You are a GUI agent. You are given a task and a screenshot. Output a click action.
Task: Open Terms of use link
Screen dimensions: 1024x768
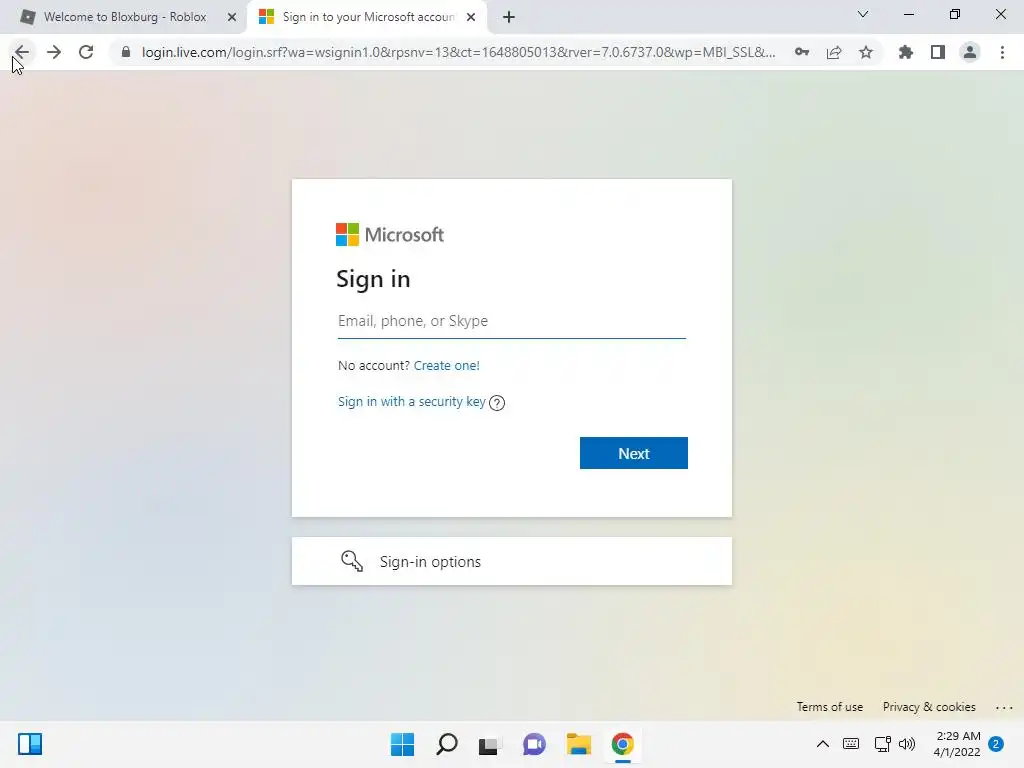pos(829,707)
